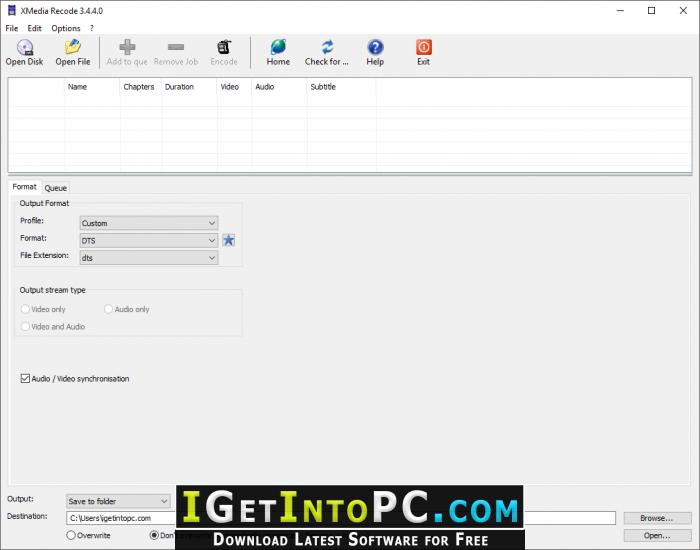
Task: Click the Open... button
Action: click(657, 535)
